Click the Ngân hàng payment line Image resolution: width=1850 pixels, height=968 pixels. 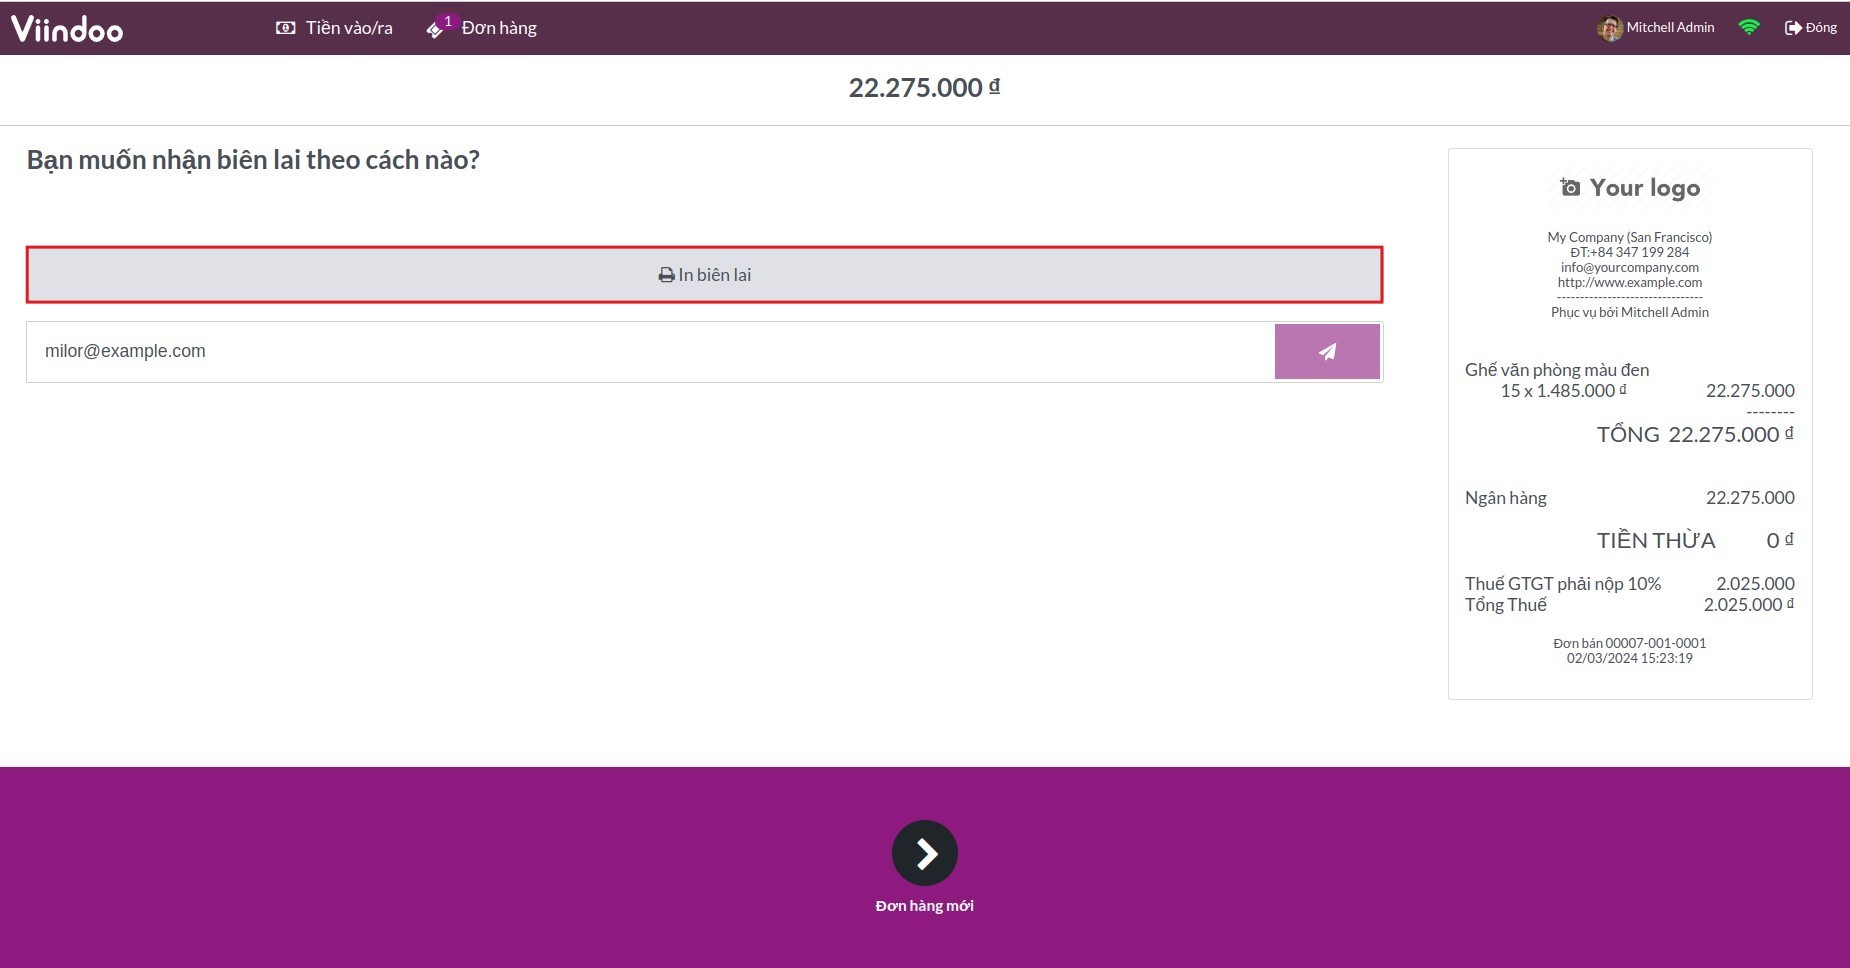click(1630, 498)
